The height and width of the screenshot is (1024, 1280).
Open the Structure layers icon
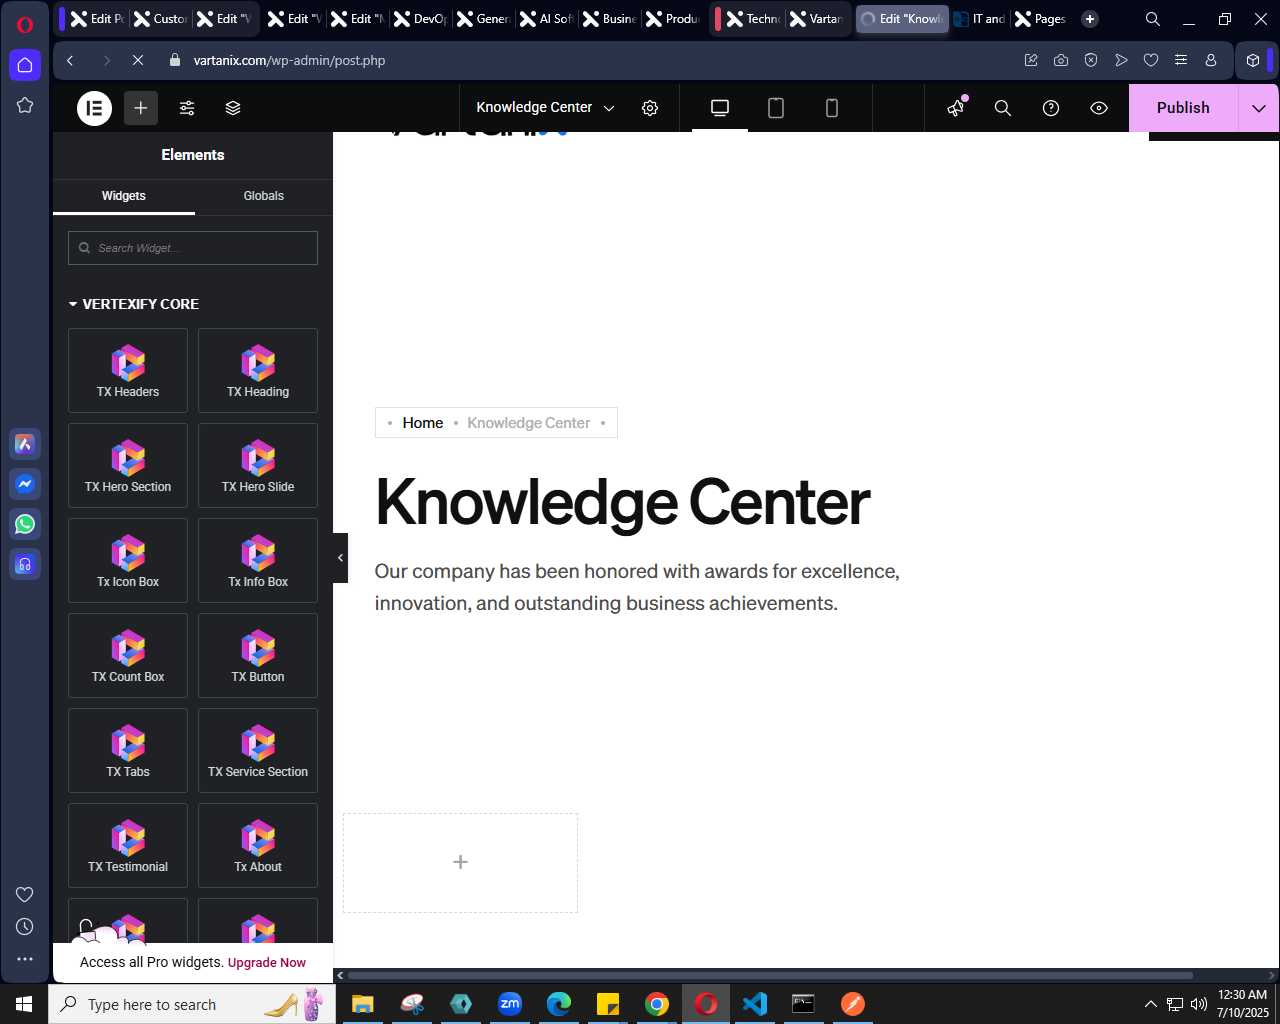pos(233,108)
